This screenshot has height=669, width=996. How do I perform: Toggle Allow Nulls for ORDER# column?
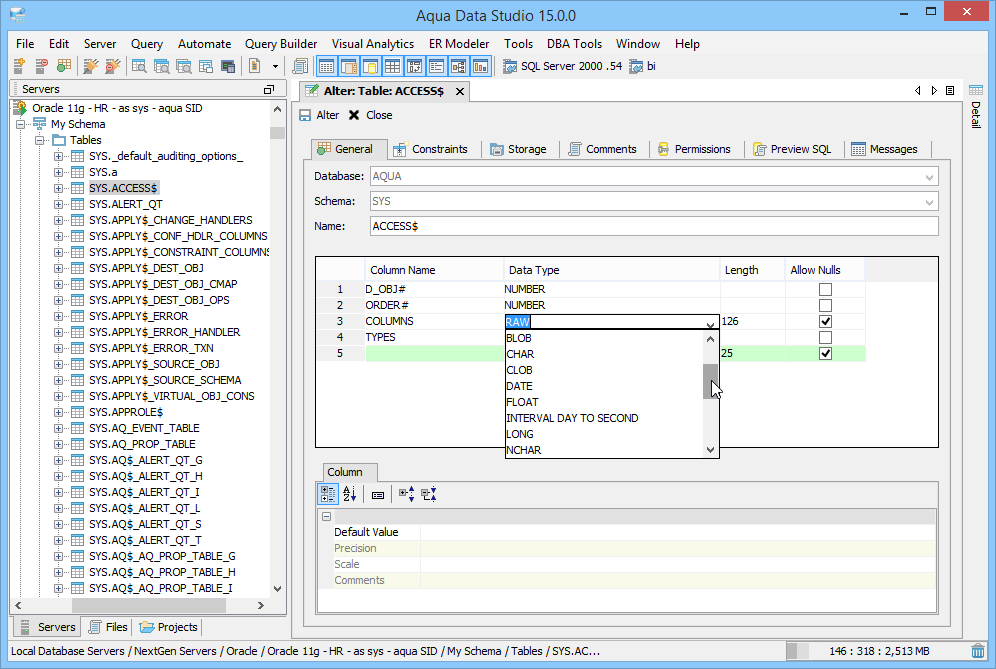825,306
